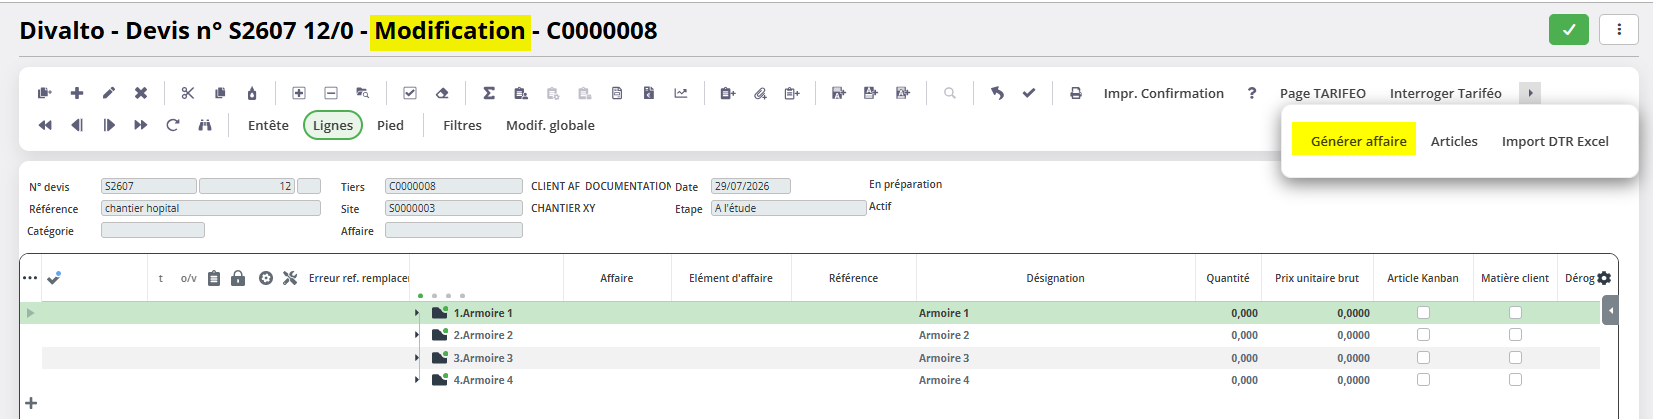
Task: Click the chart line statistics icon
Action: pyautogui.click(x=681, y=93)
